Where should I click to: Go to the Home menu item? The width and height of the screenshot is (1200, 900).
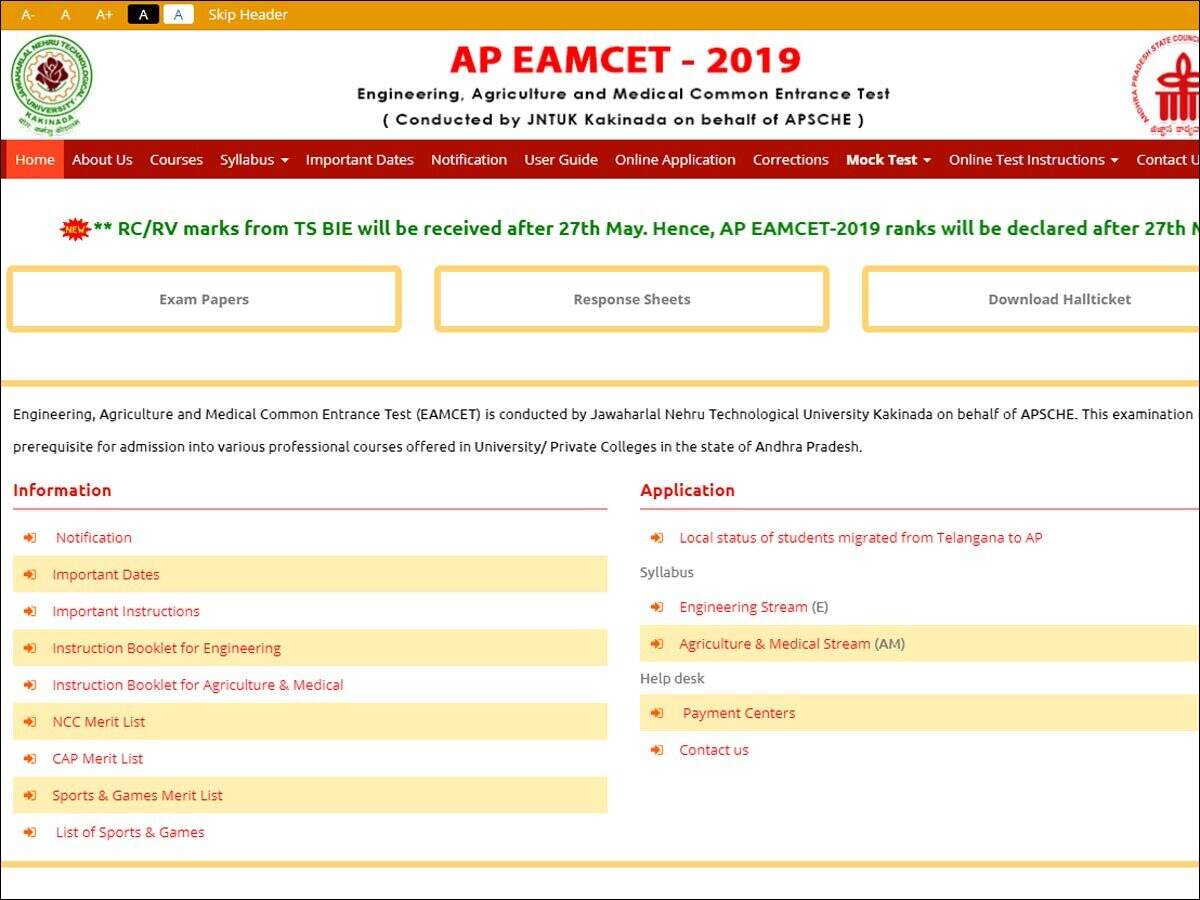point(35,160)
